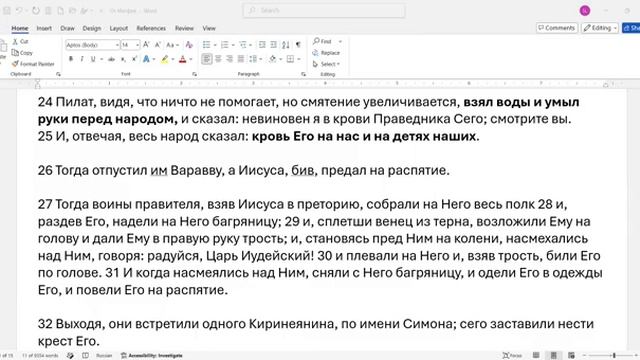Open Replace dialog

click(326, 53)
